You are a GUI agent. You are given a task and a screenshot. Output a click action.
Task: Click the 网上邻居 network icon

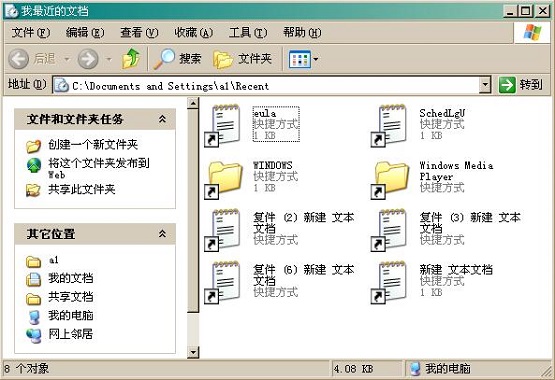pyautogui.click(x=34, y=336)
